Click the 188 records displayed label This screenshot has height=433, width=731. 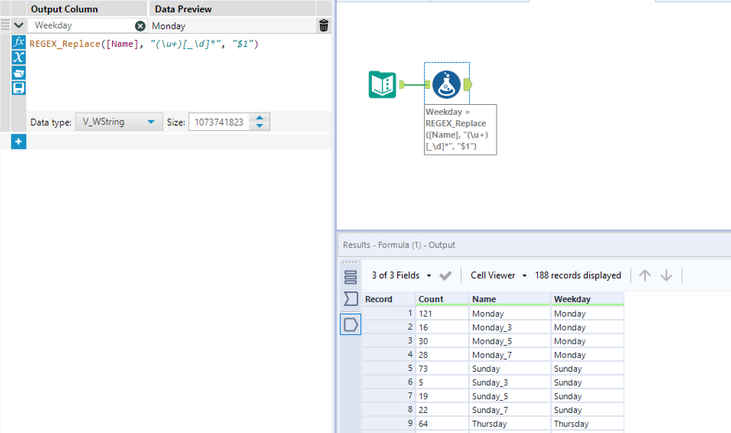578,275
